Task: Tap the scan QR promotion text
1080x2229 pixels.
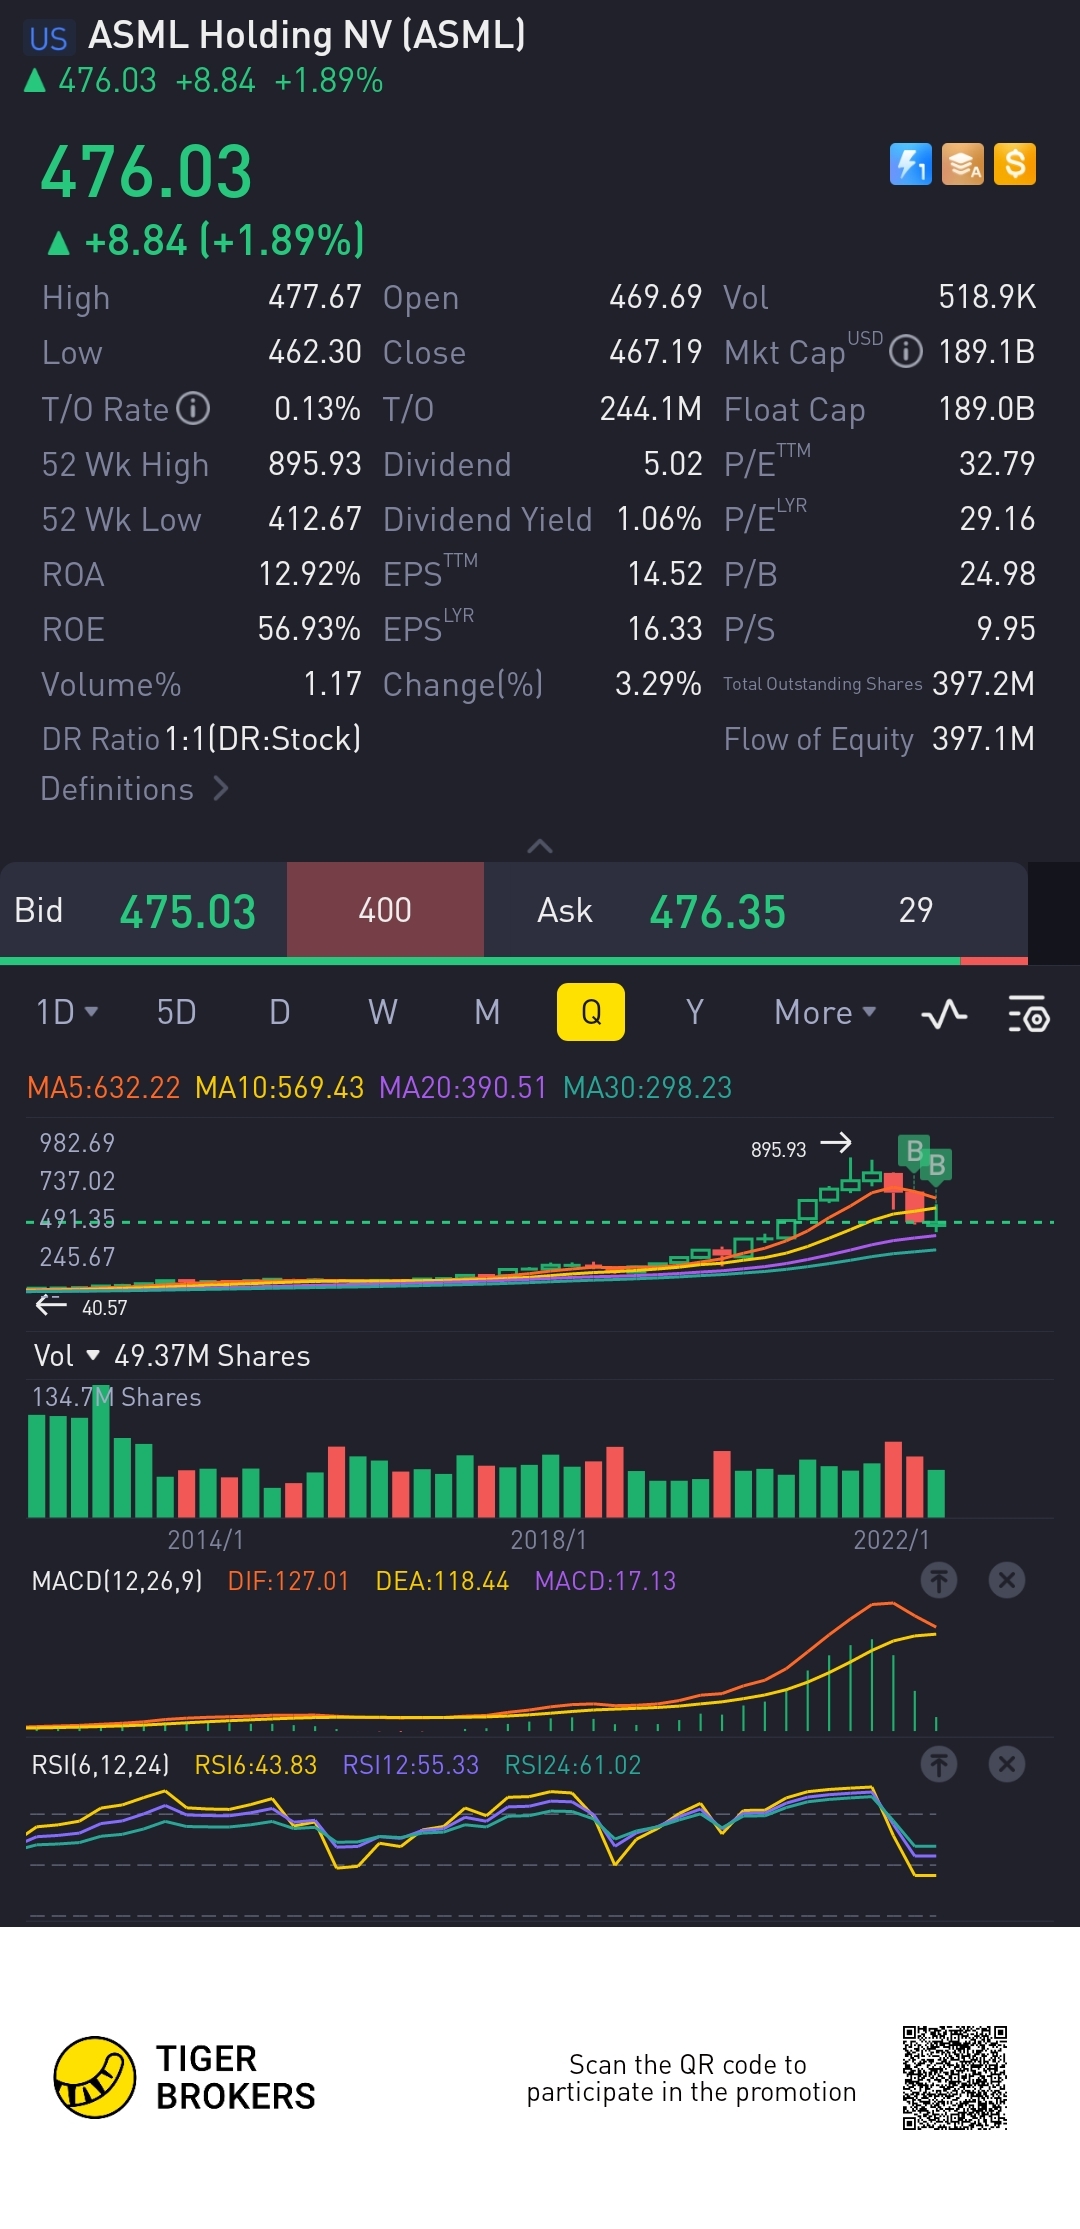Action: 691,2078
